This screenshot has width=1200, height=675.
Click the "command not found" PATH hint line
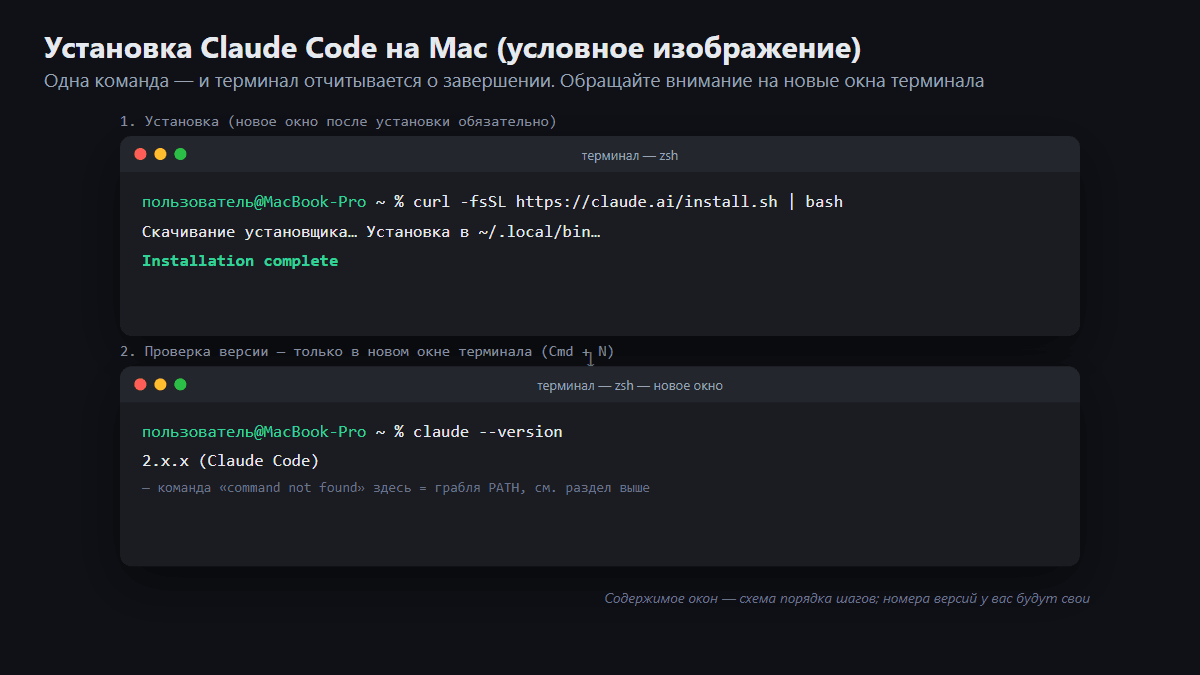[x=396, y=488]
